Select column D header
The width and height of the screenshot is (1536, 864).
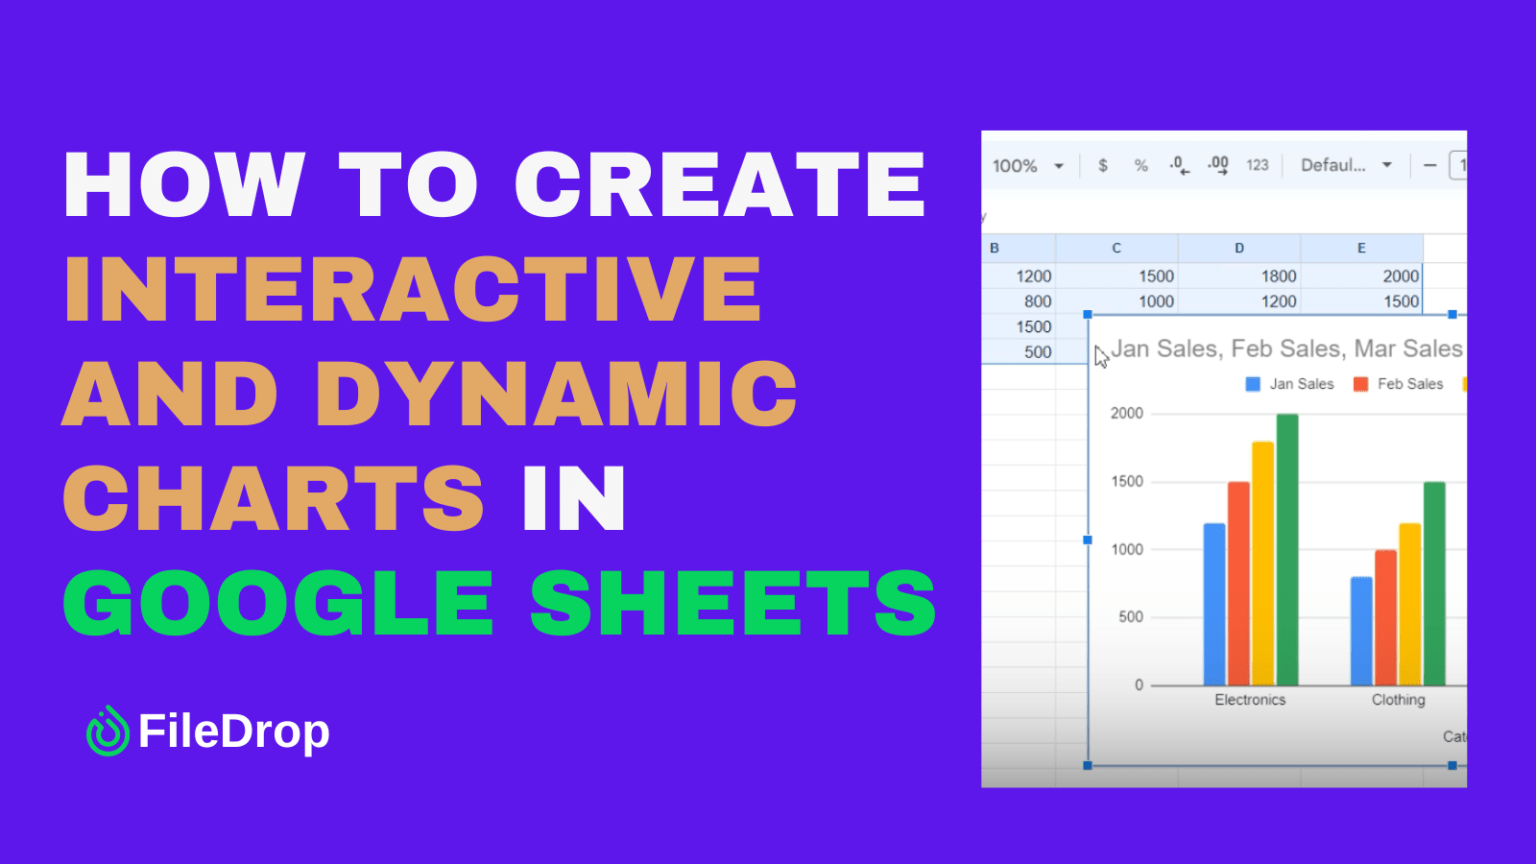pos(1239,248)
